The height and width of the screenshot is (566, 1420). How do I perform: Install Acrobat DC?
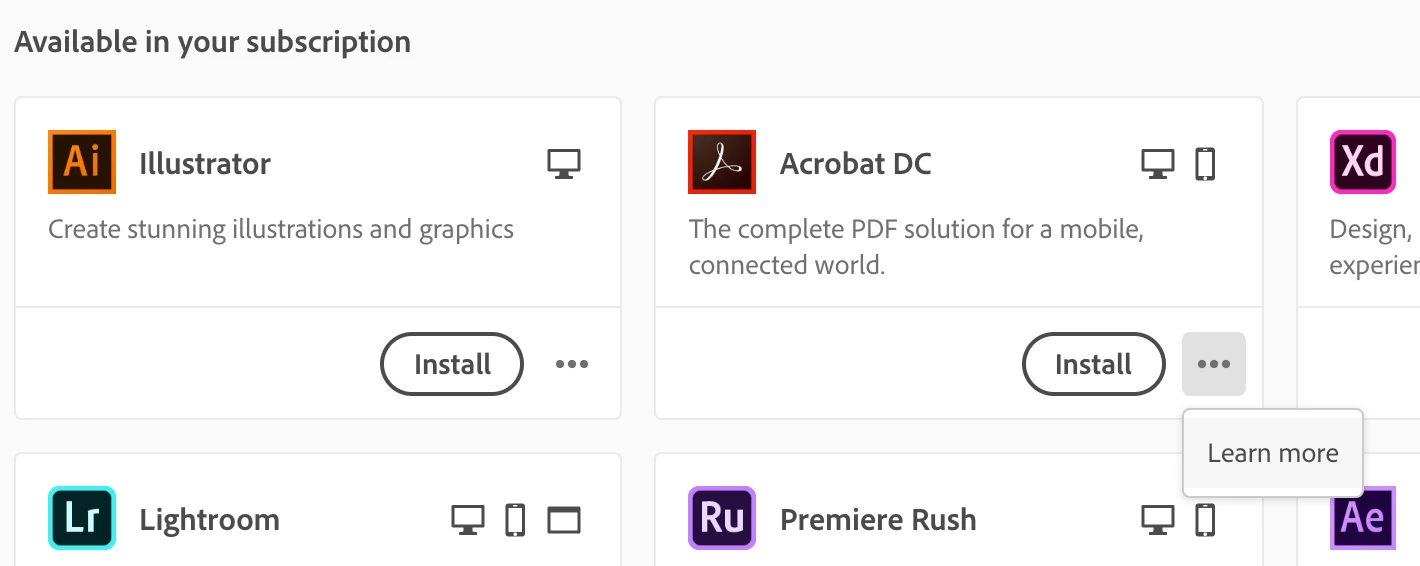1093,364
